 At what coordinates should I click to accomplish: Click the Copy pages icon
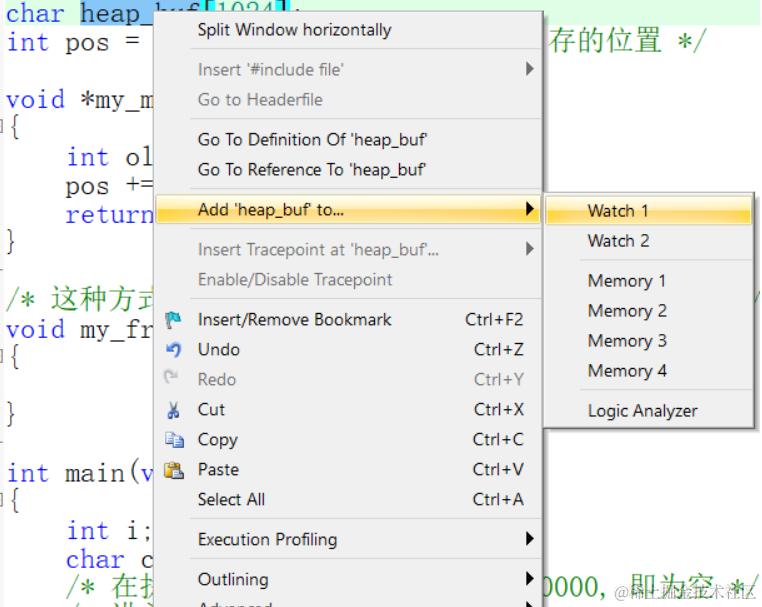[x=174, y=440]
